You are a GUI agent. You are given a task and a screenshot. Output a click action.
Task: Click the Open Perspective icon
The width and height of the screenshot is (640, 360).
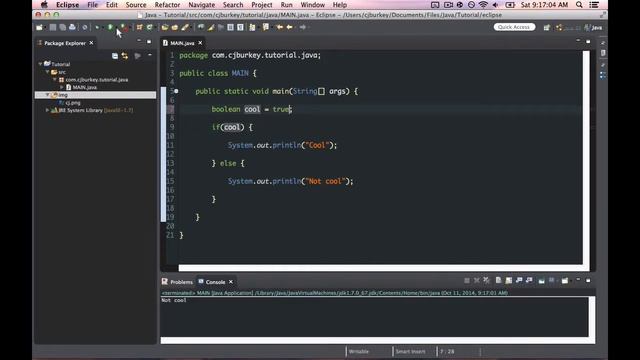click(547, 27)
